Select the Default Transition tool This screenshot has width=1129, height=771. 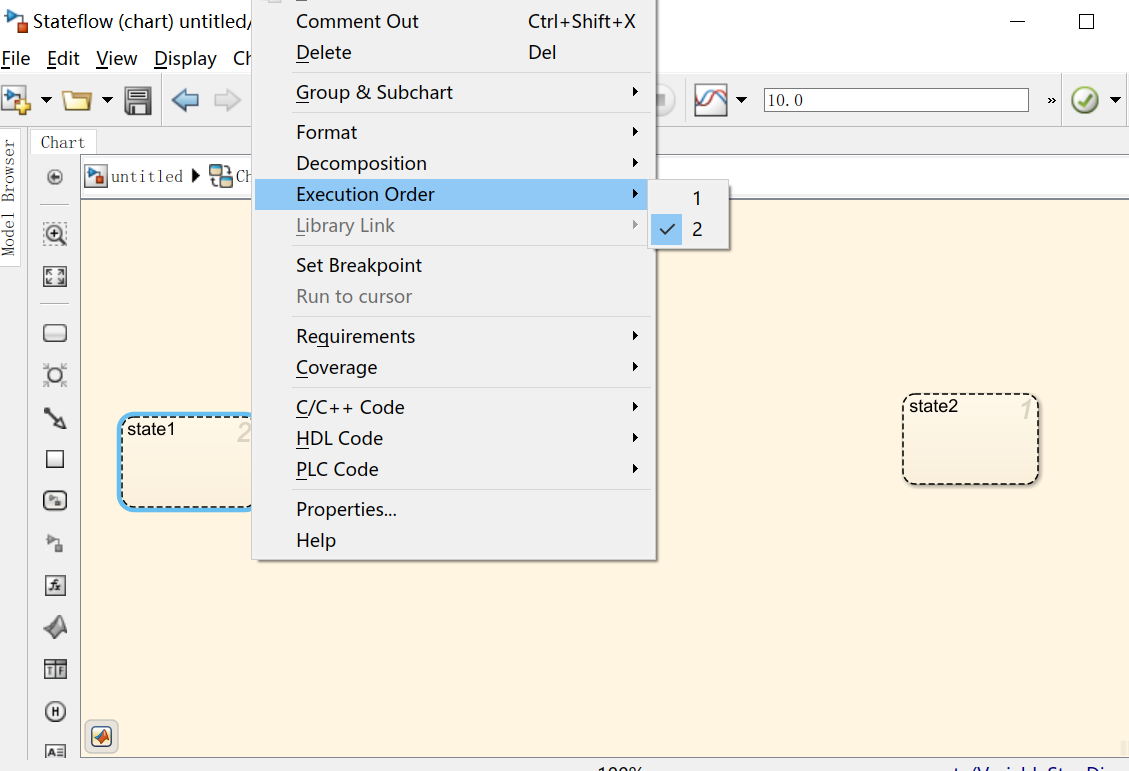(x=55, y=418)
